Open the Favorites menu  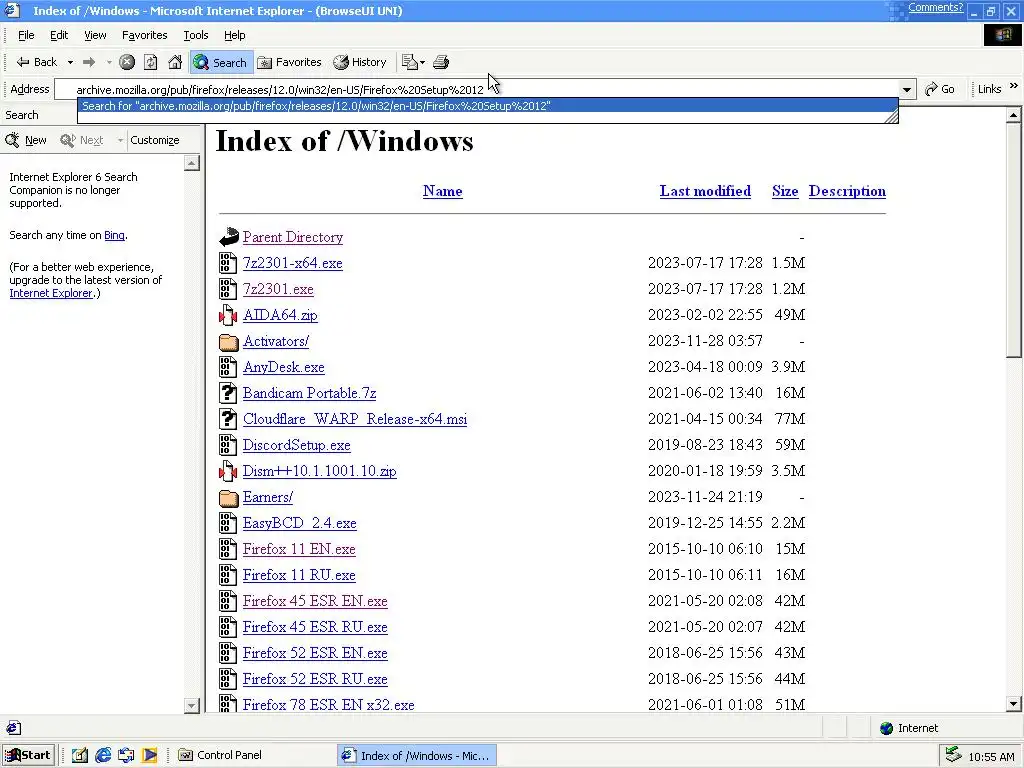pyautogui.click(x=144, y=35)
